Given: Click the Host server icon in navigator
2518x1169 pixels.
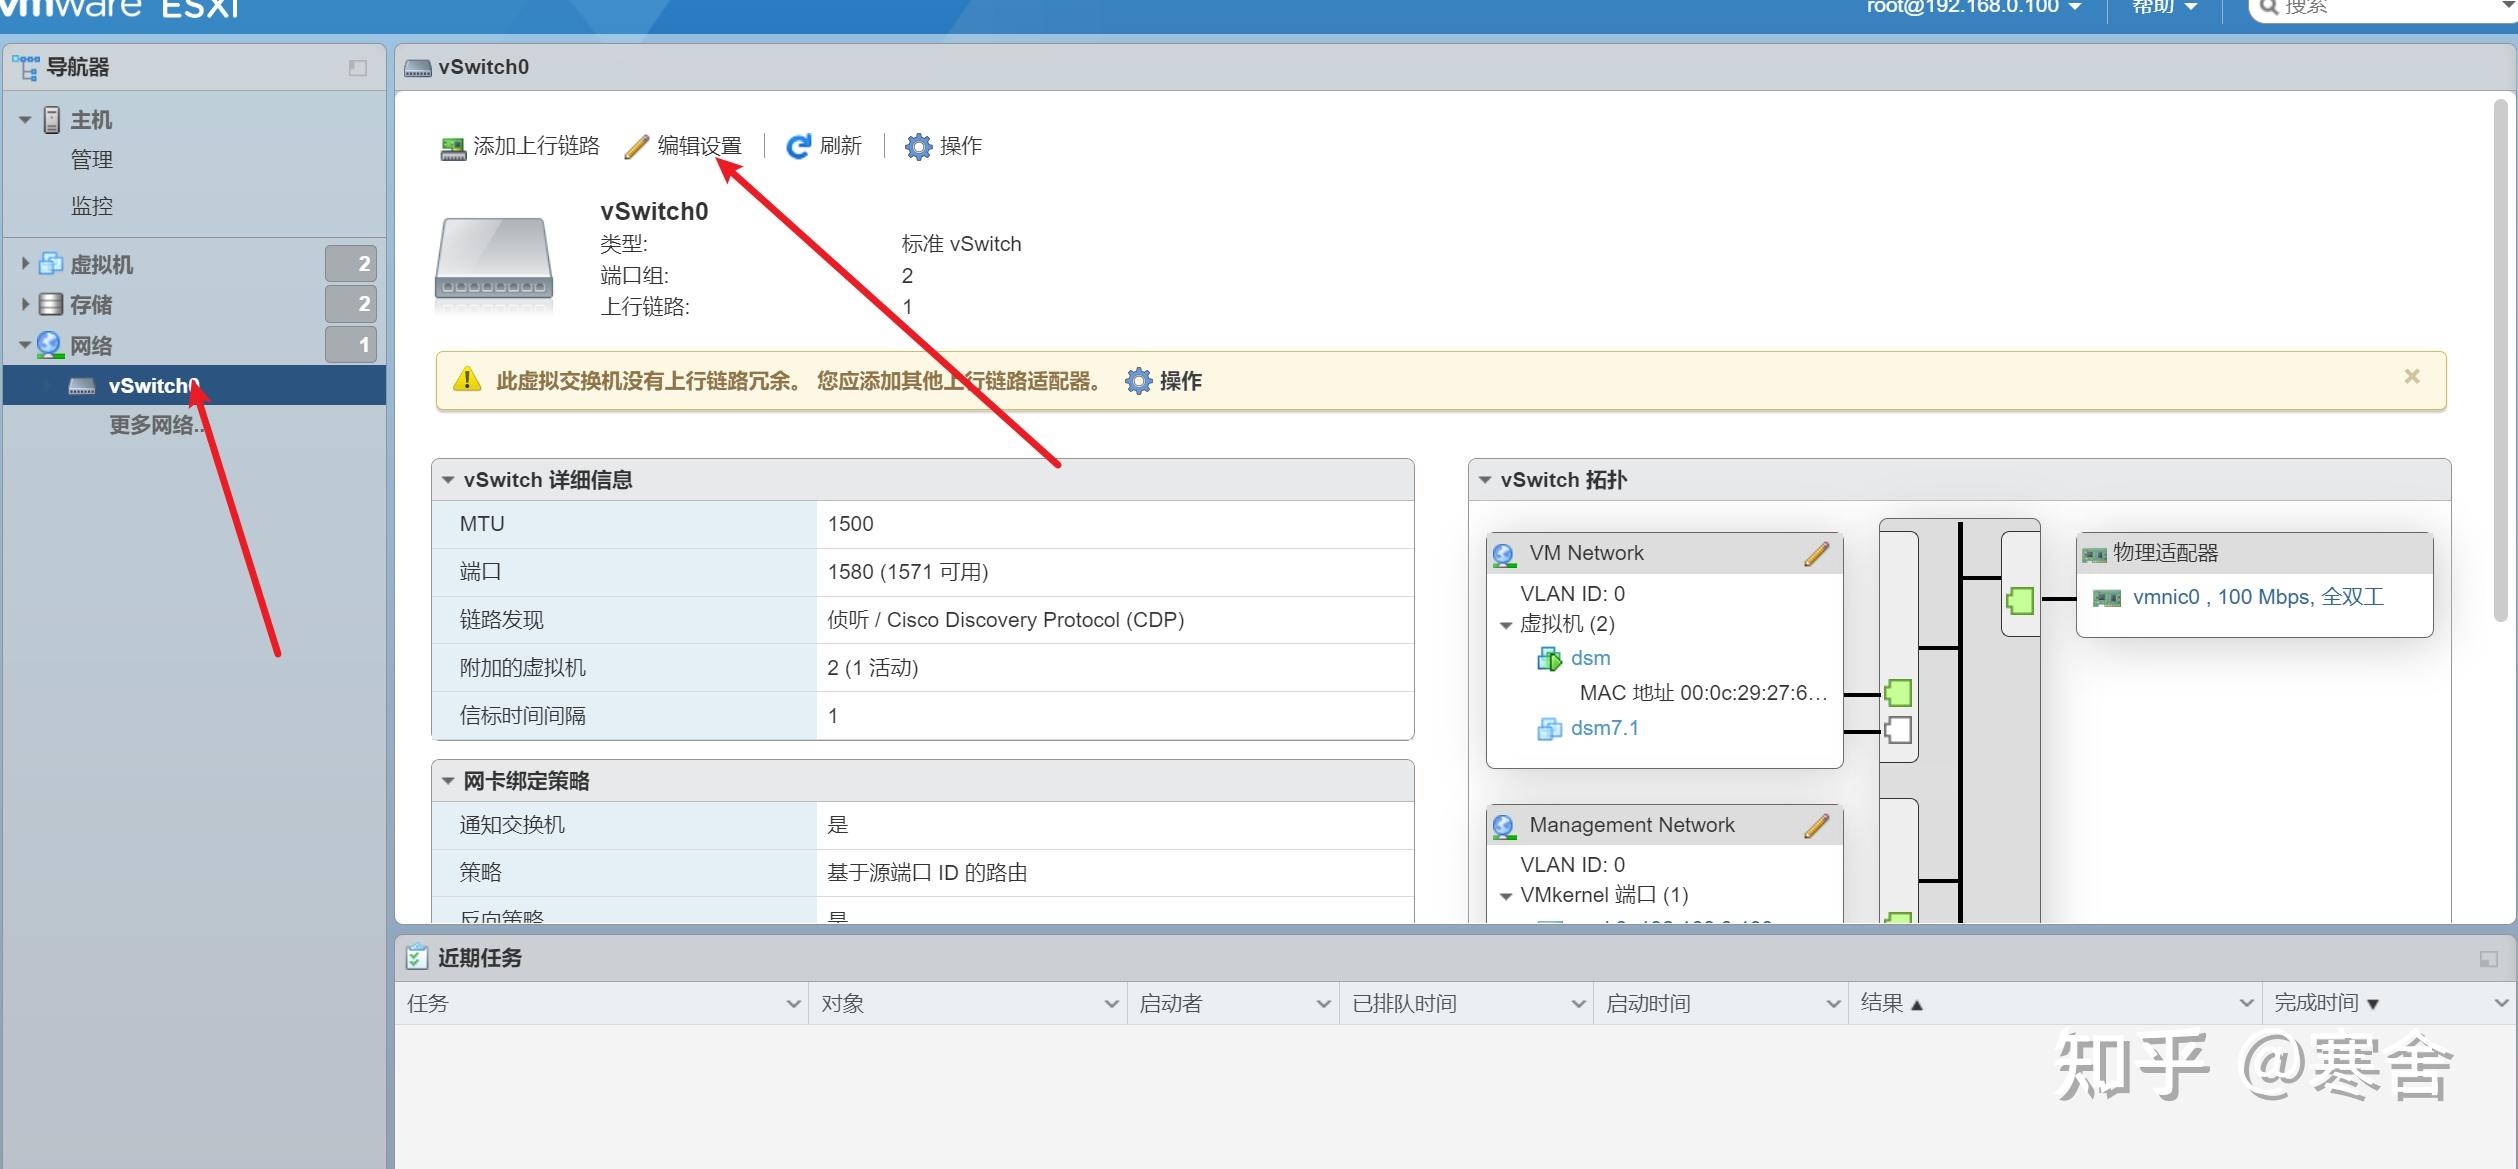Looking at the screenshot, I should pos(52,120).
